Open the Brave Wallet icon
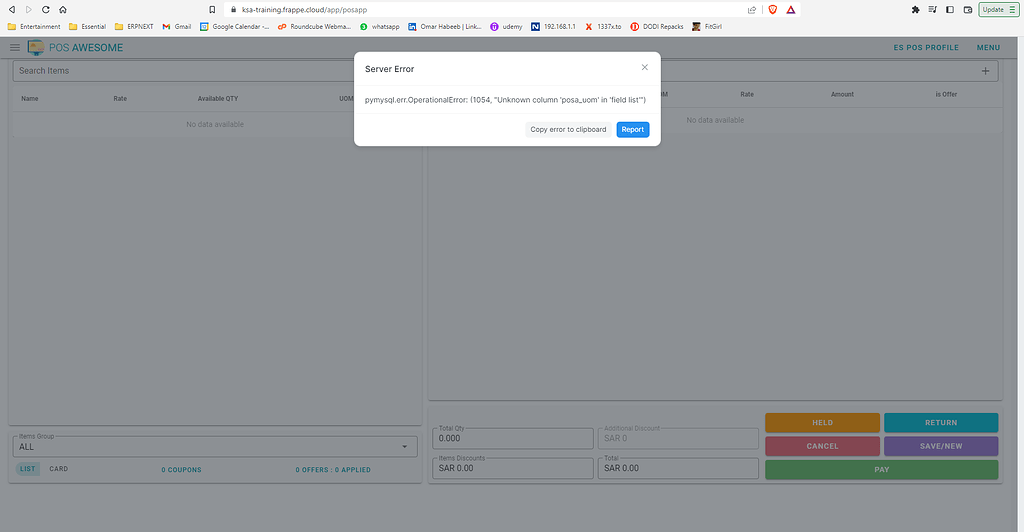1024x532 pixels. (x=968, y=10)
